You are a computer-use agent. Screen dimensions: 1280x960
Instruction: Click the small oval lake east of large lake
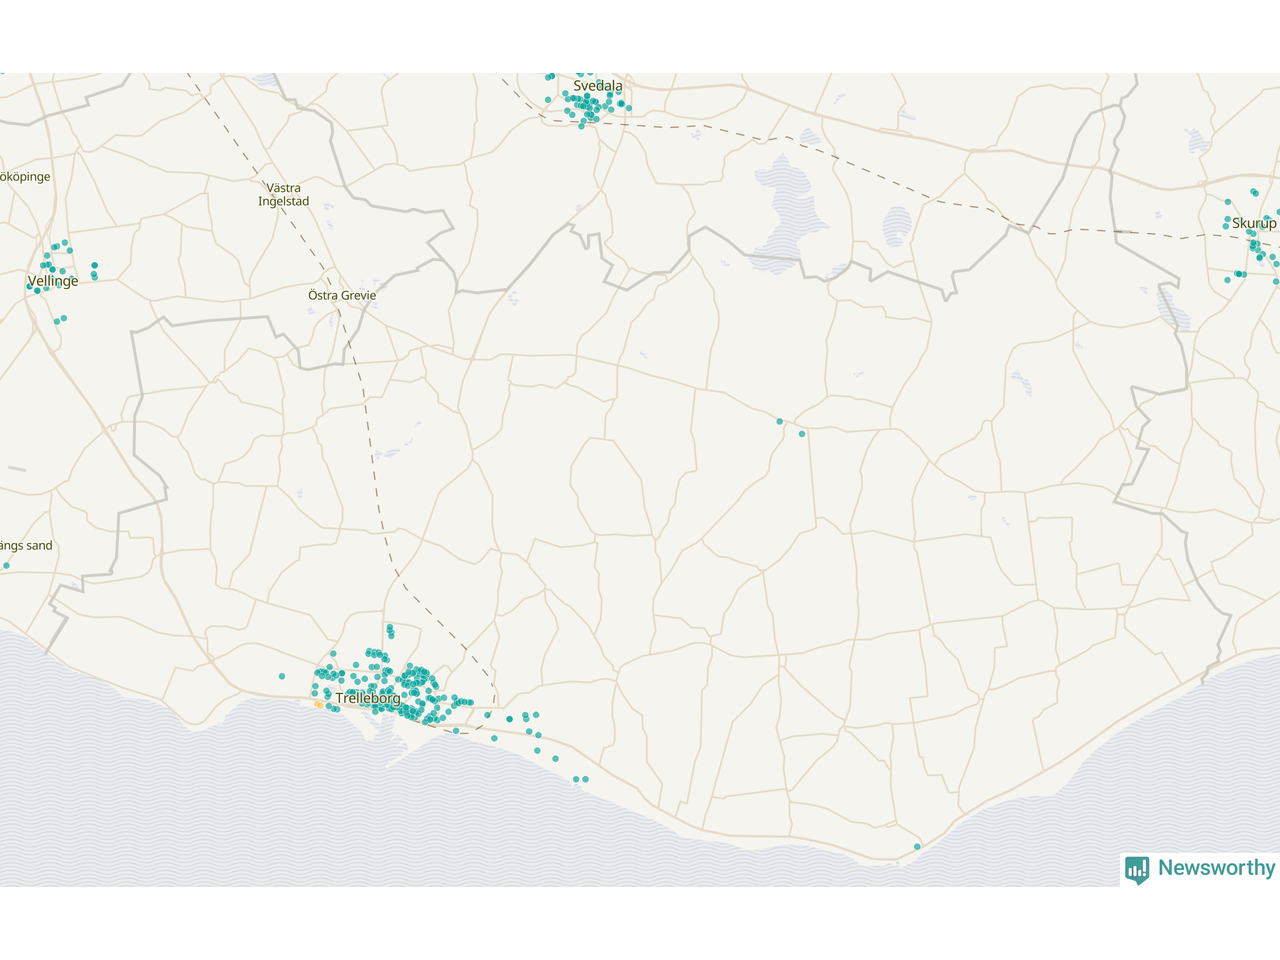(x=897, y=227)
